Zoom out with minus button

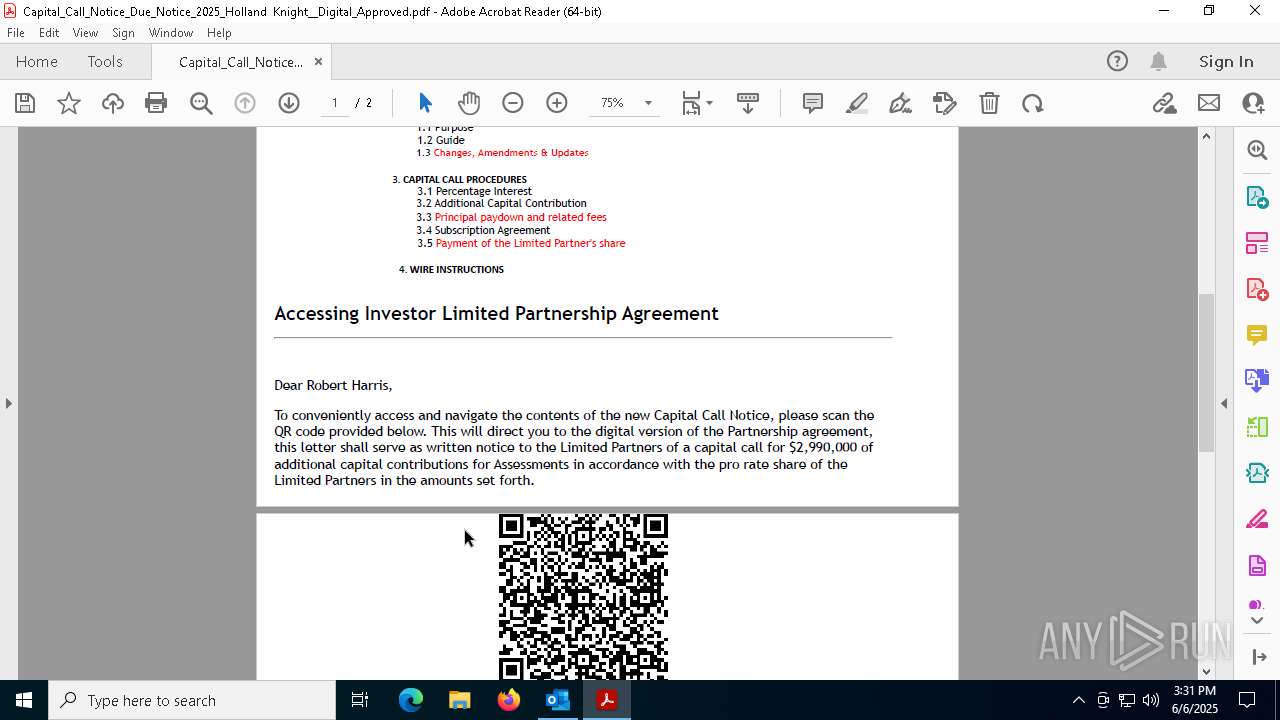coord(513,103)
